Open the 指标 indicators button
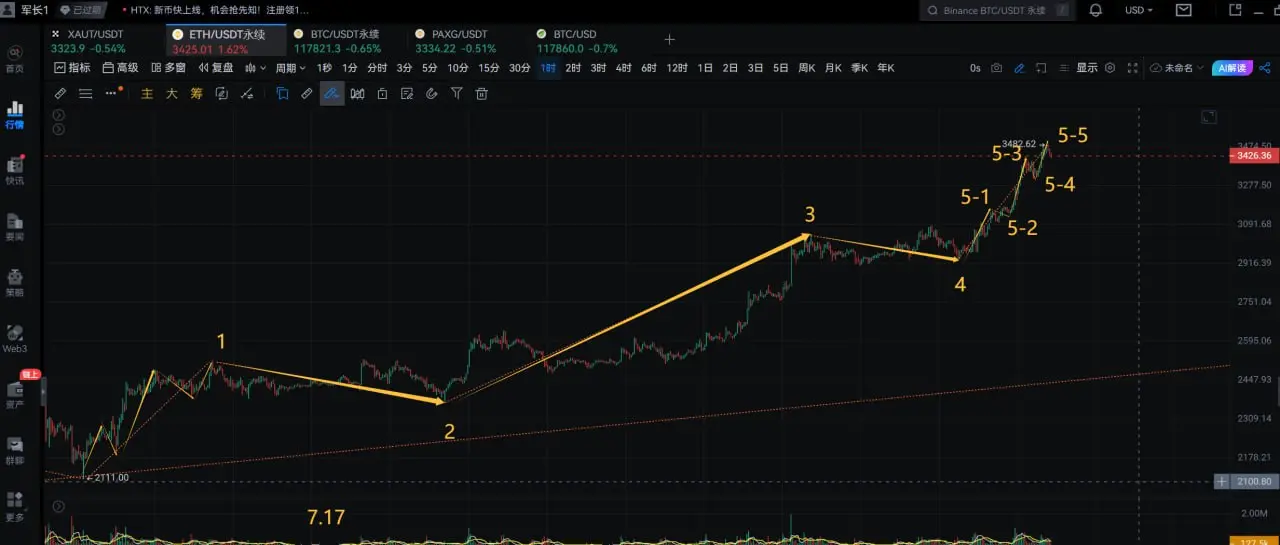Image resolution: width=1280 pixels, height=545 pixels. point(73,68)
